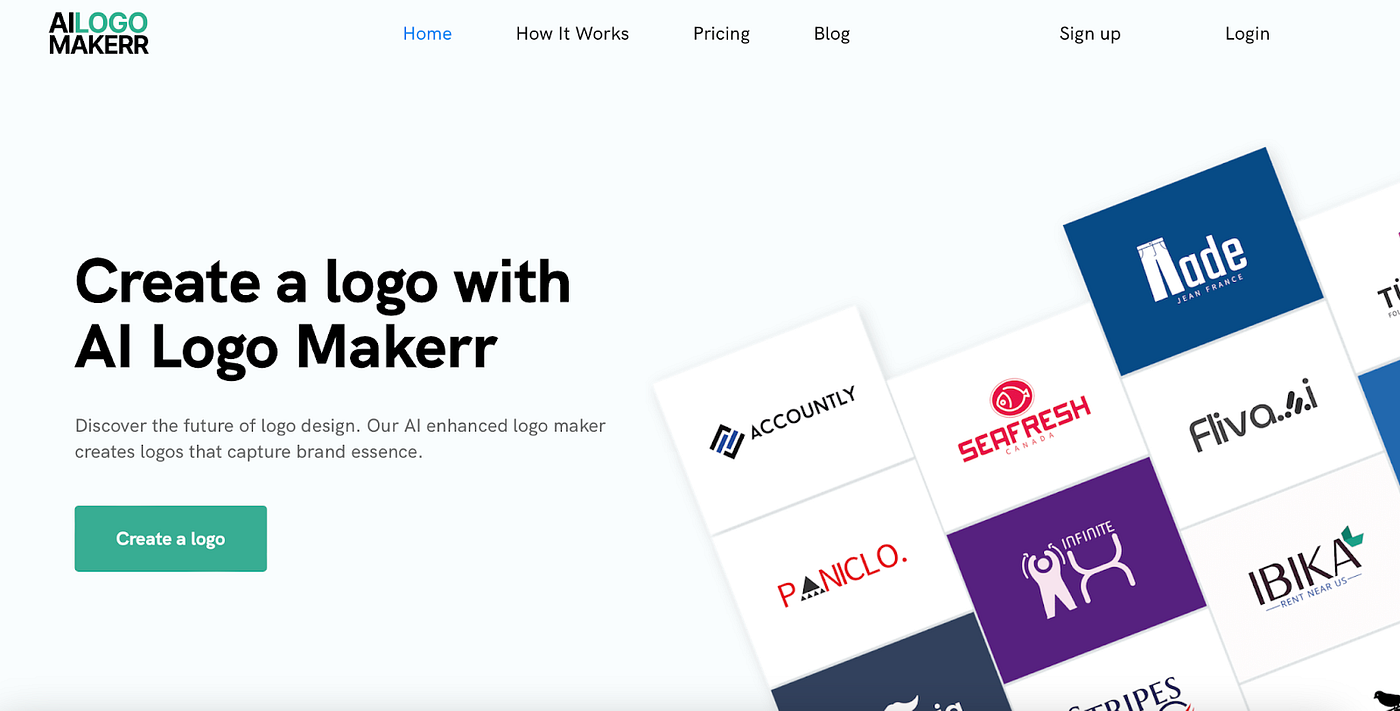Open the Home menu item
The width and height of the screenshot is (1400, 711).
[427, 33]
